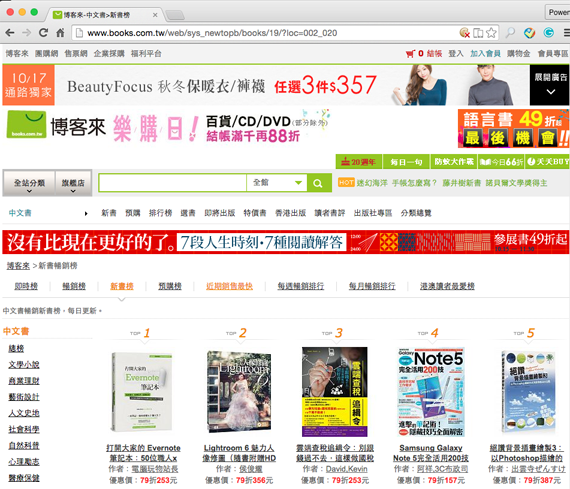Image resolution: width=570 pixels, height=489 pixels.
Task: Go to the browser home icon
Action: click(x=60, y=33)
